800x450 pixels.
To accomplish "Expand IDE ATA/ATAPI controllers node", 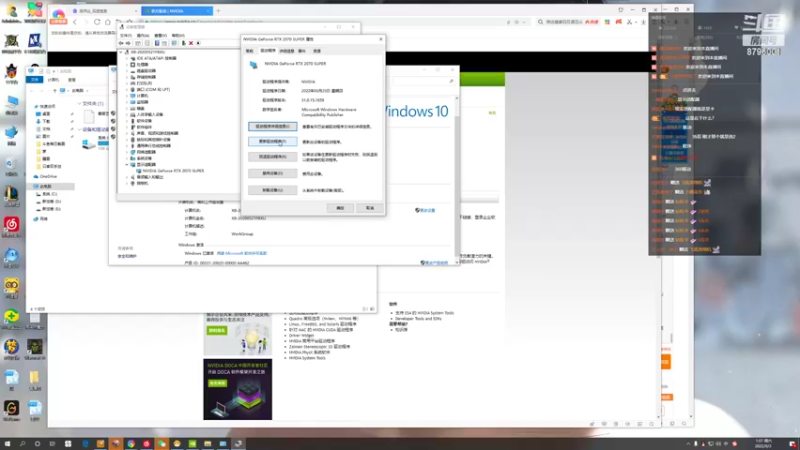I will [127, 58].
